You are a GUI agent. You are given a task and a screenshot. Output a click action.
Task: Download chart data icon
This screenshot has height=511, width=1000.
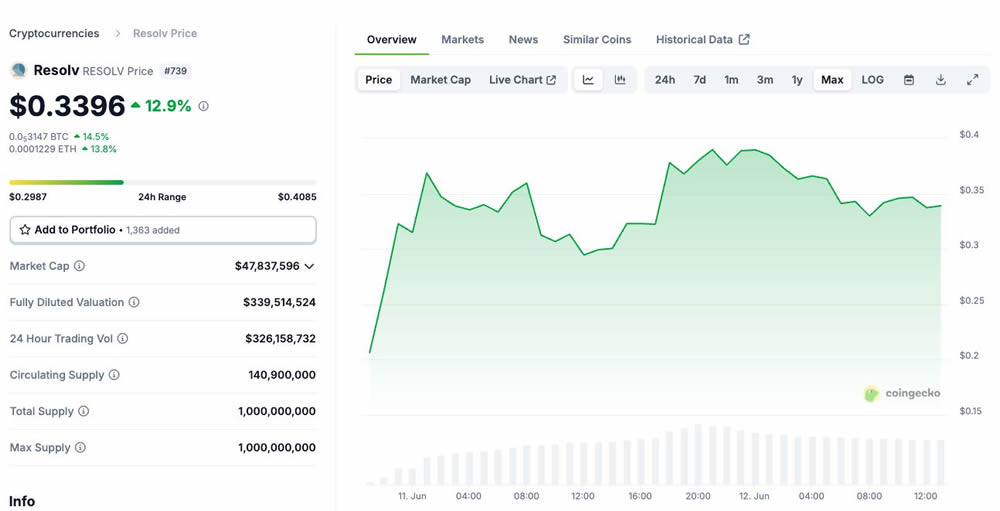tap(941, 80)
